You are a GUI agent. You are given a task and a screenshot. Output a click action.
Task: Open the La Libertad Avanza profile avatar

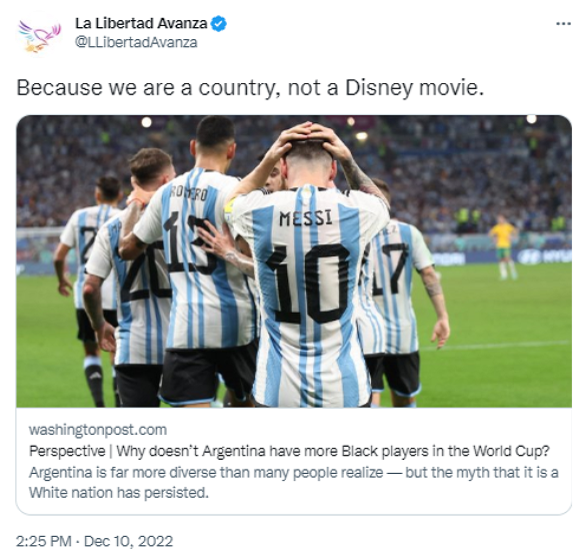click(x=39, y=35)
